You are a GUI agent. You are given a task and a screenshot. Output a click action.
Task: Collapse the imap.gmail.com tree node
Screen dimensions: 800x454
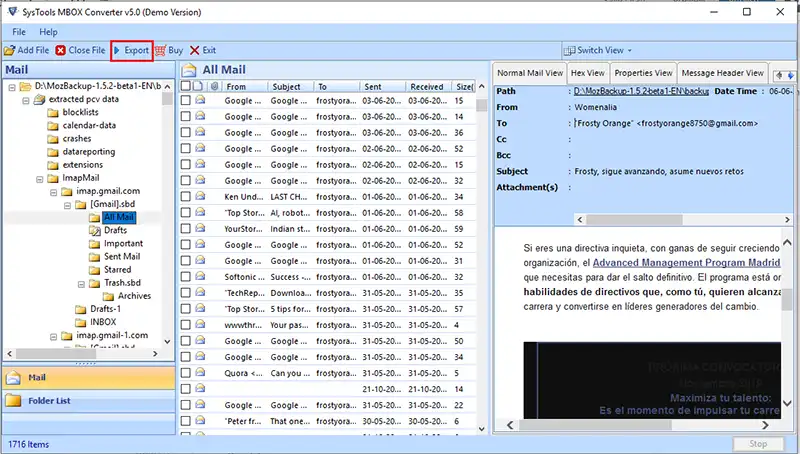pos(53,192)
